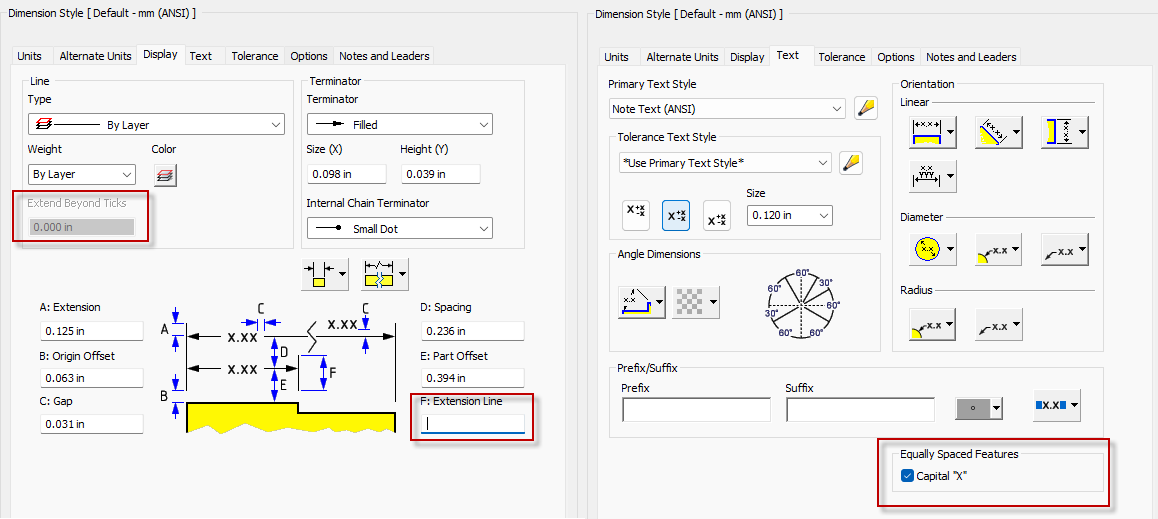Select the Diameter yellow circle orientation icon
Screen dimensions: 1158x519
pos(928,248)
